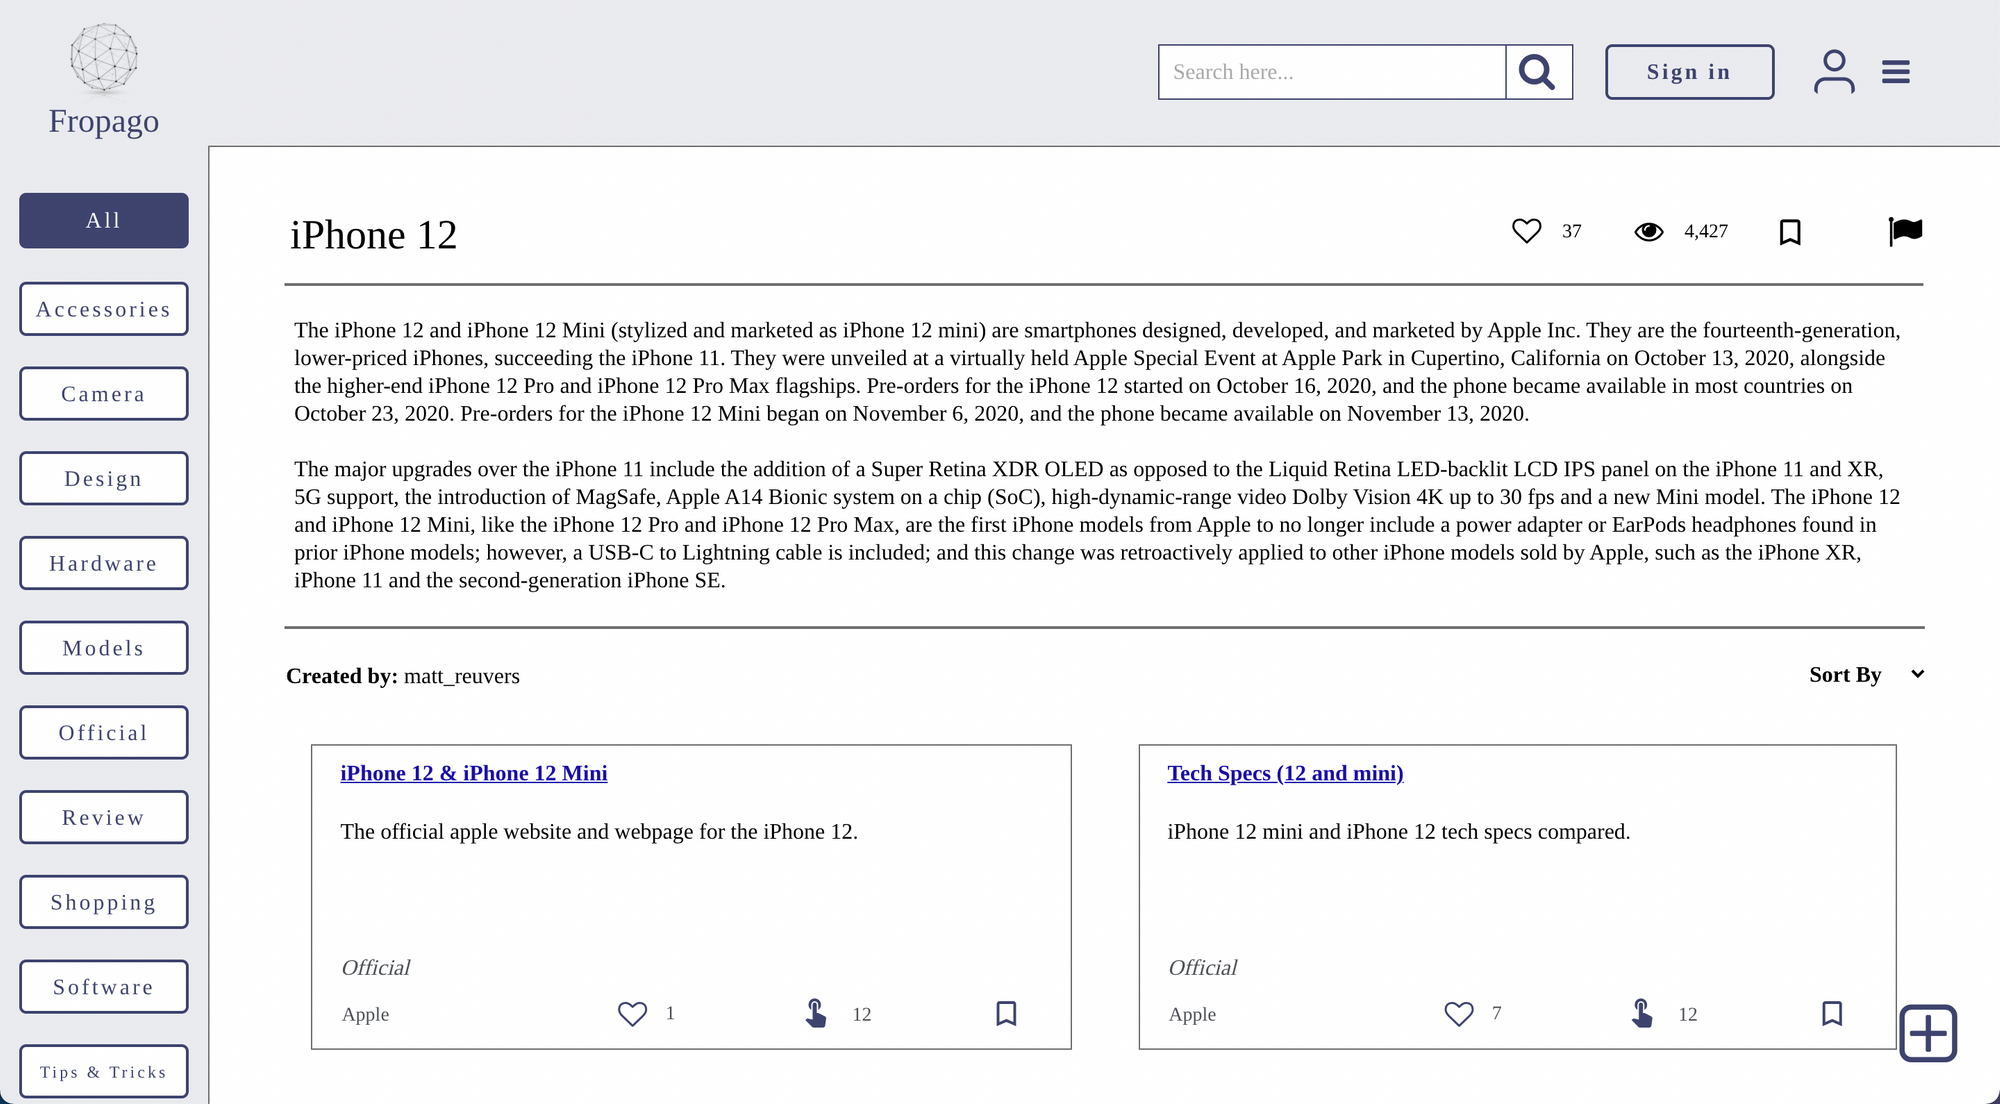Select the Accessories category
The image size is (2000, 1104).
[x=104, y=309]
